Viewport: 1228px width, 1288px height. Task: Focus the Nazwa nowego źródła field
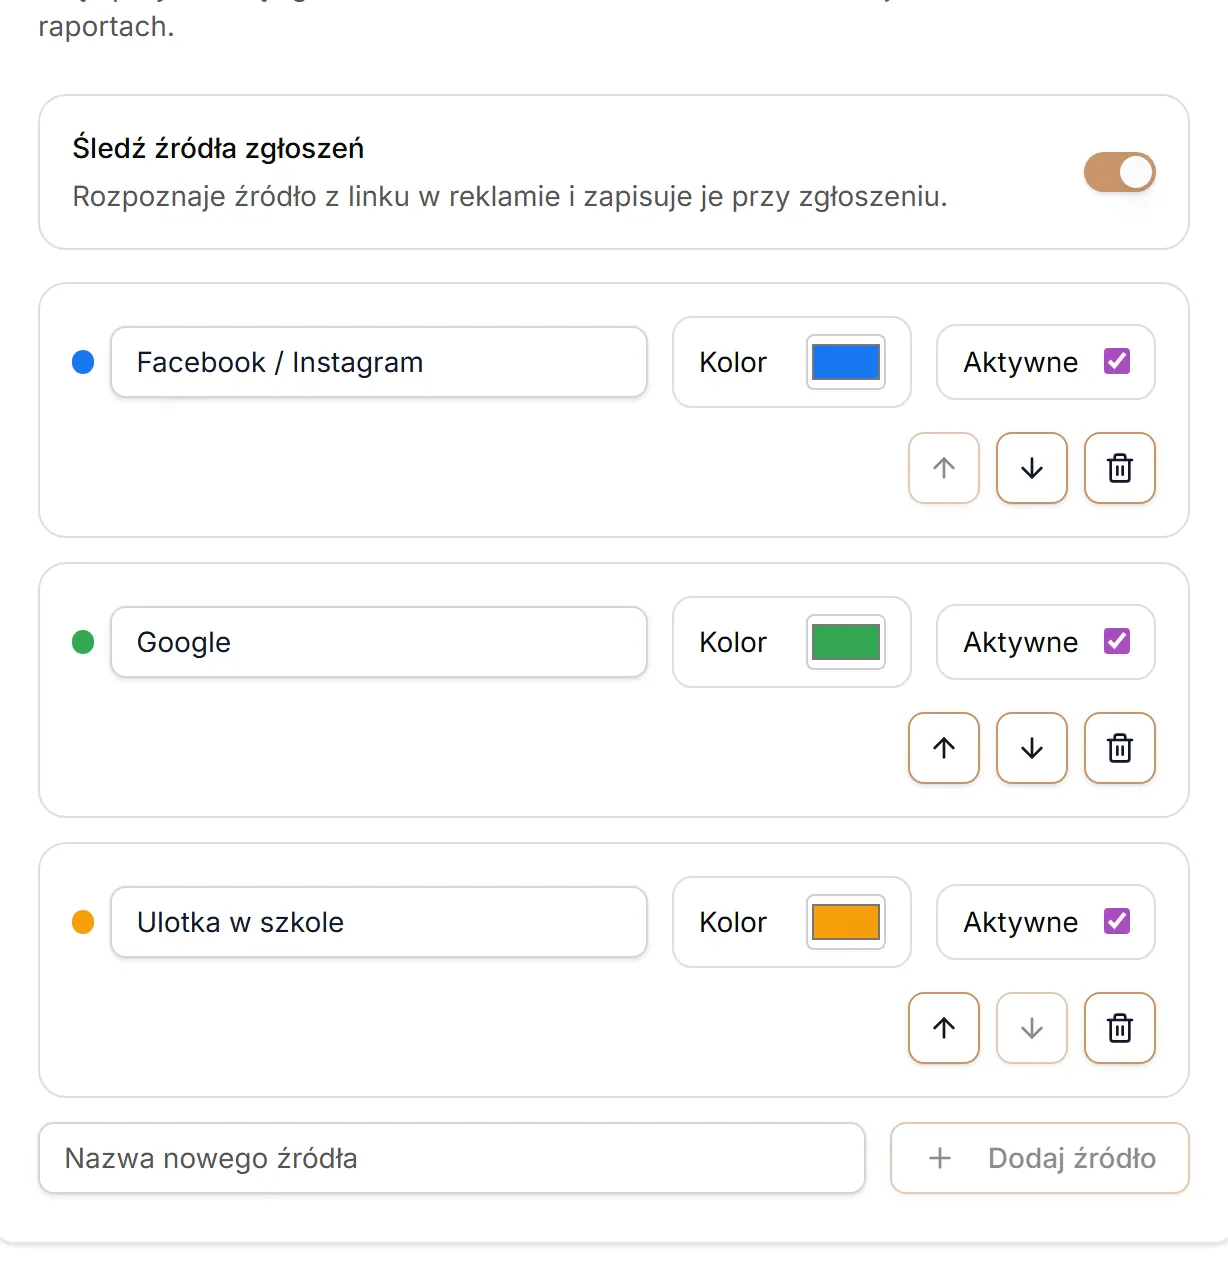[452, 1158]
